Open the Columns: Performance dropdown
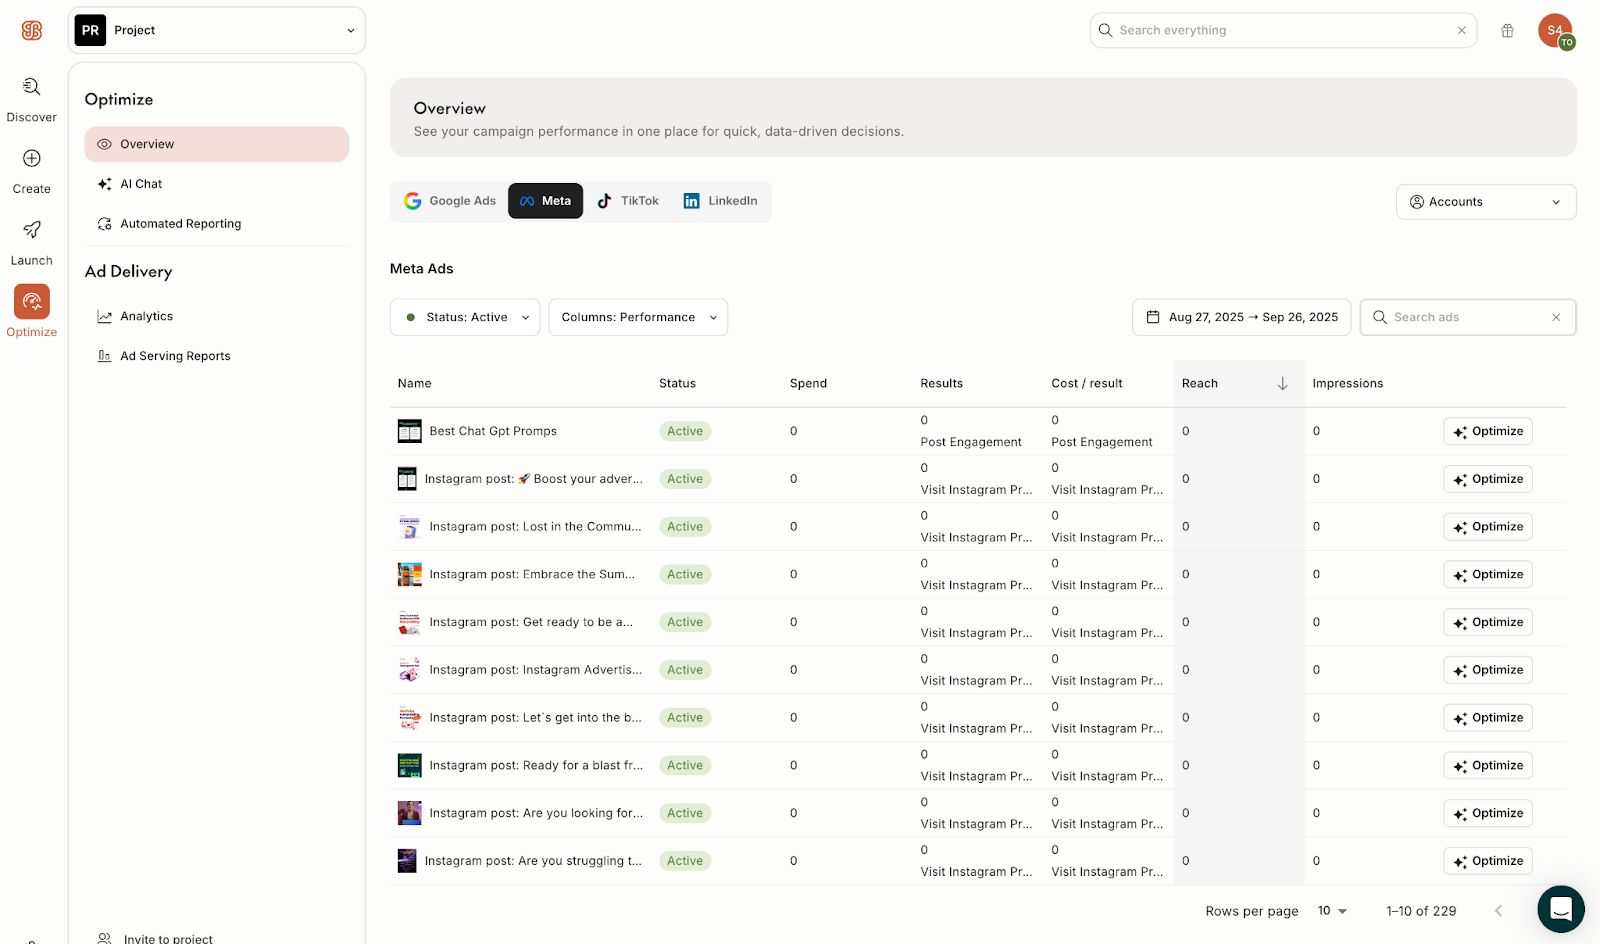The height and width of the screenshot is (944, 1600). pos(638,318)
